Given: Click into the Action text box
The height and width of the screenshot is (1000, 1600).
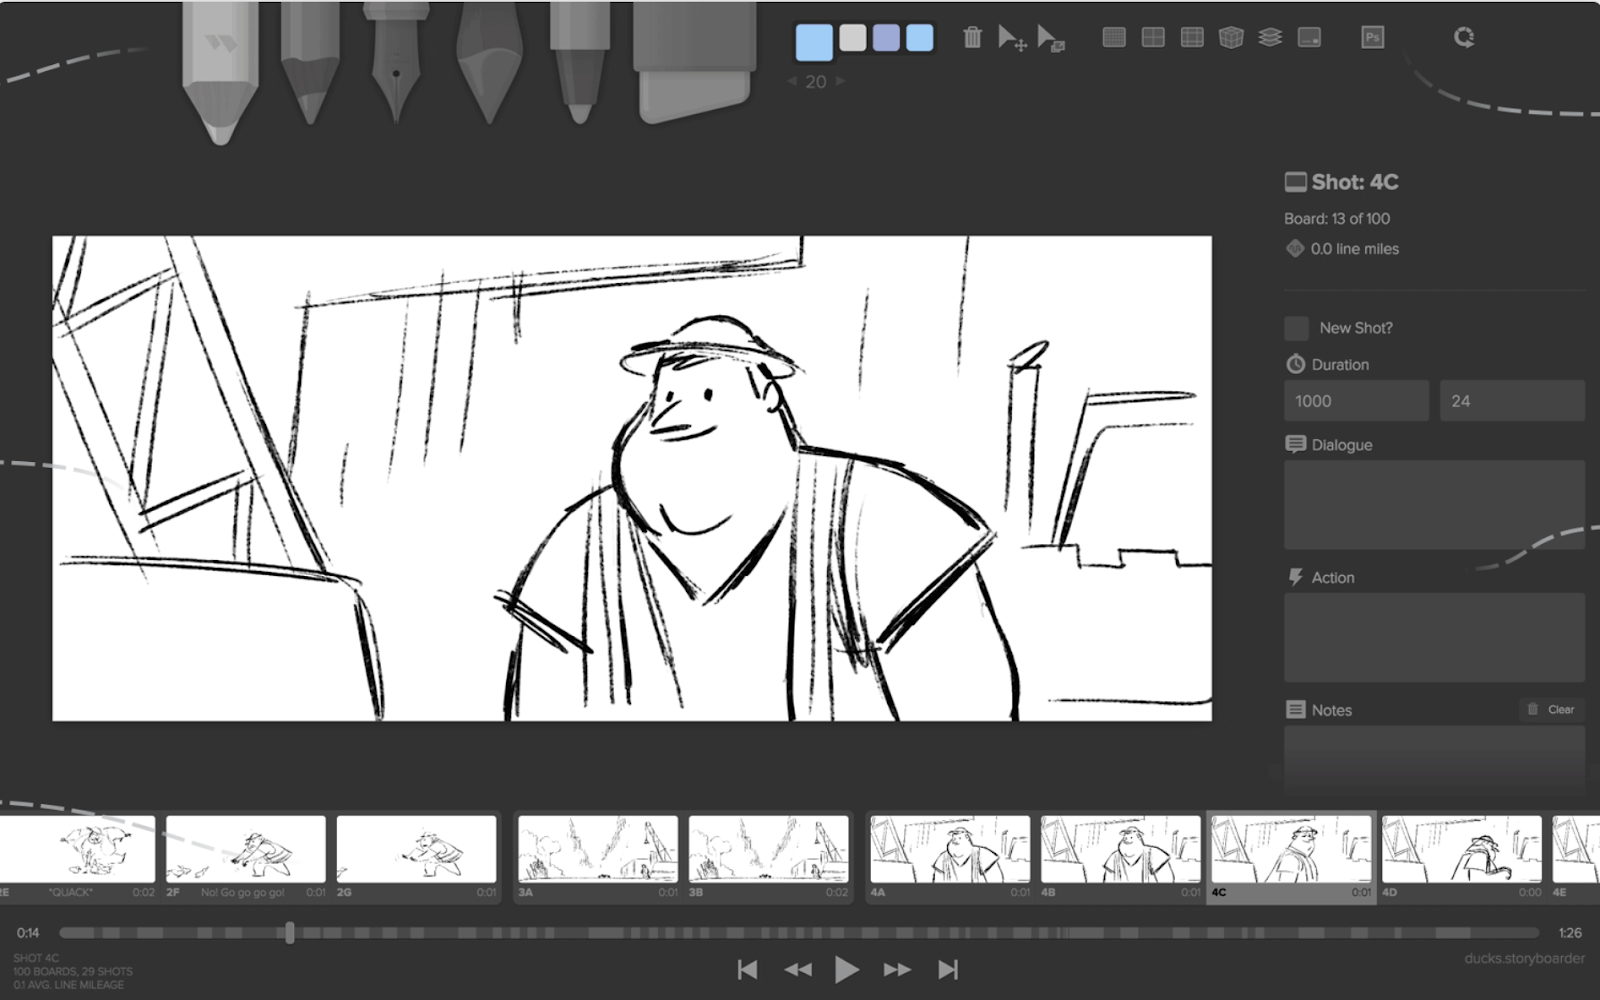Looking at the screenshot, I should coord(1434,638).
